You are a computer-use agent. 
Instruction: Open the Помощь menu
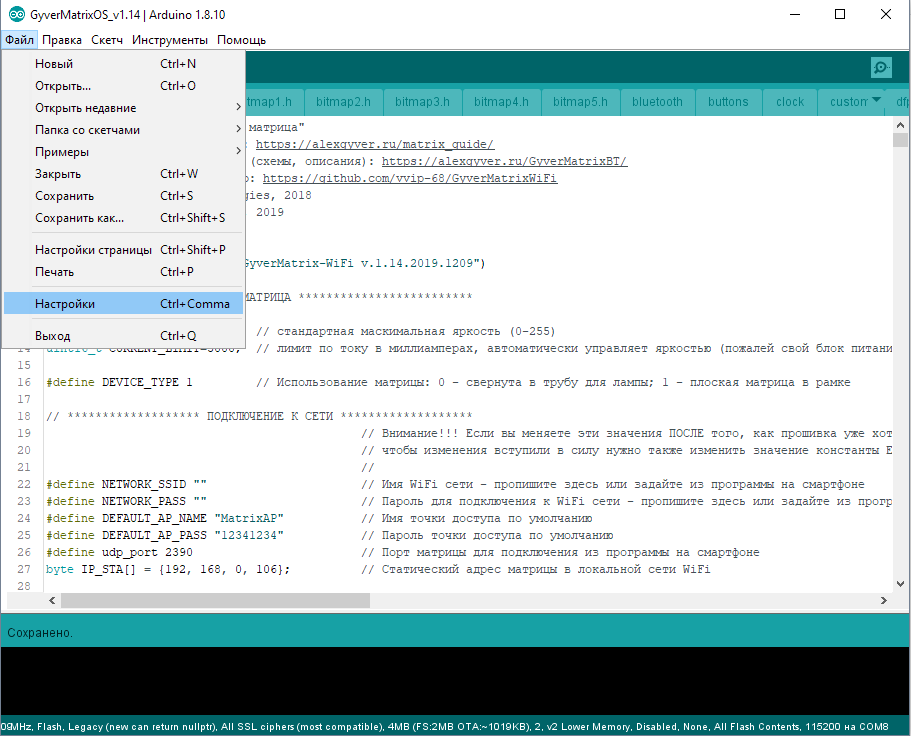click(241, 40)
